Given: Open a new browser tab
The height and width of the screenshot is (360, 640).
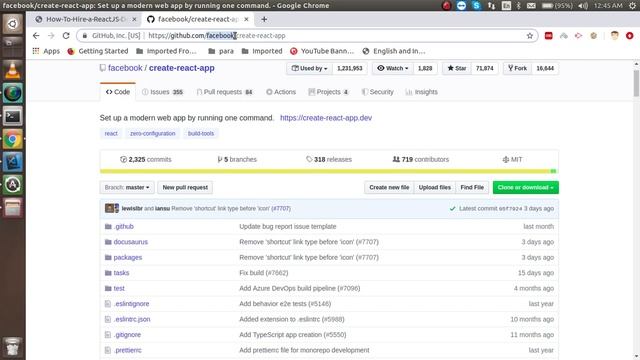Looking at the screenshot, I should click(x=264, y=19).
